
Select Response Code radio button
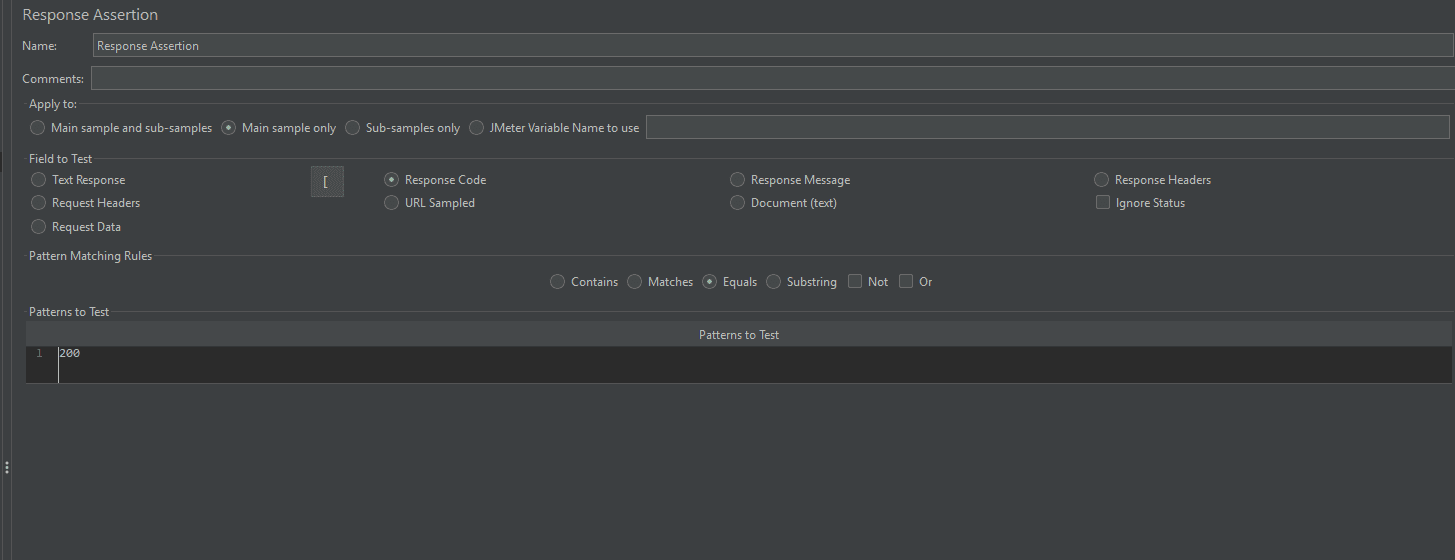tap(392, 180)
